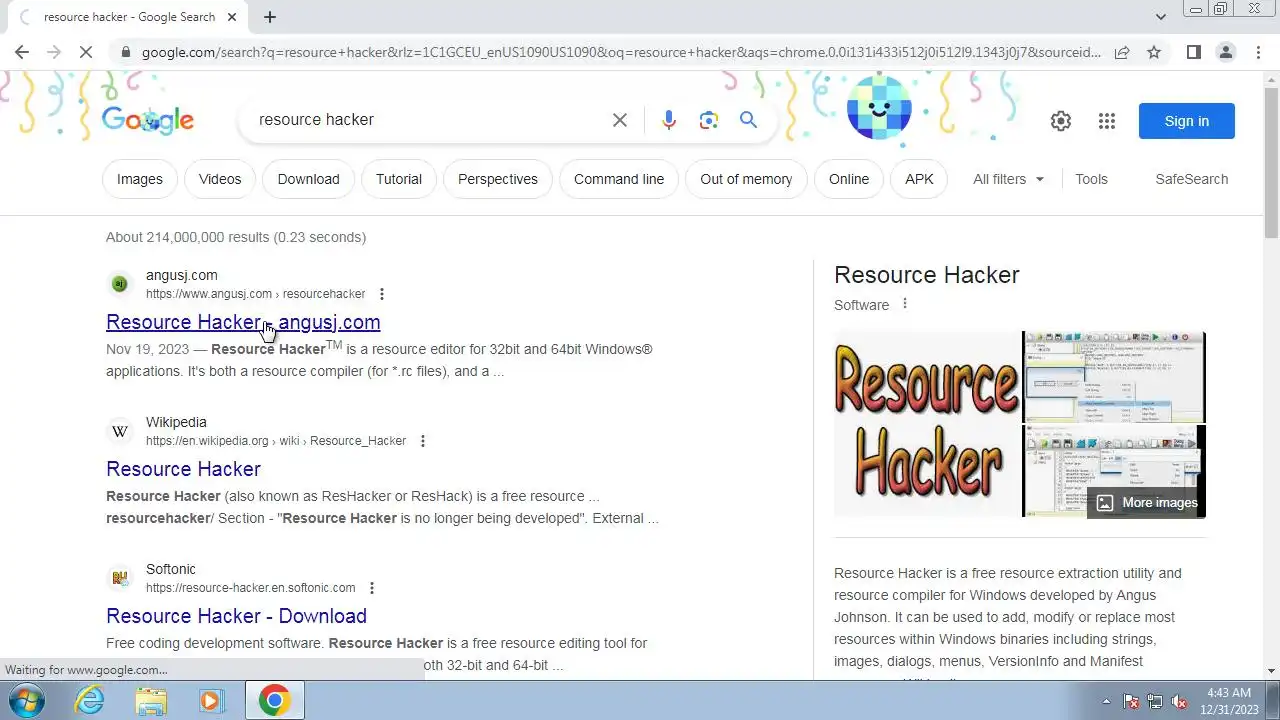Click the Sign in button
Screen dimensions: 1280x720
coord(1187,121)
